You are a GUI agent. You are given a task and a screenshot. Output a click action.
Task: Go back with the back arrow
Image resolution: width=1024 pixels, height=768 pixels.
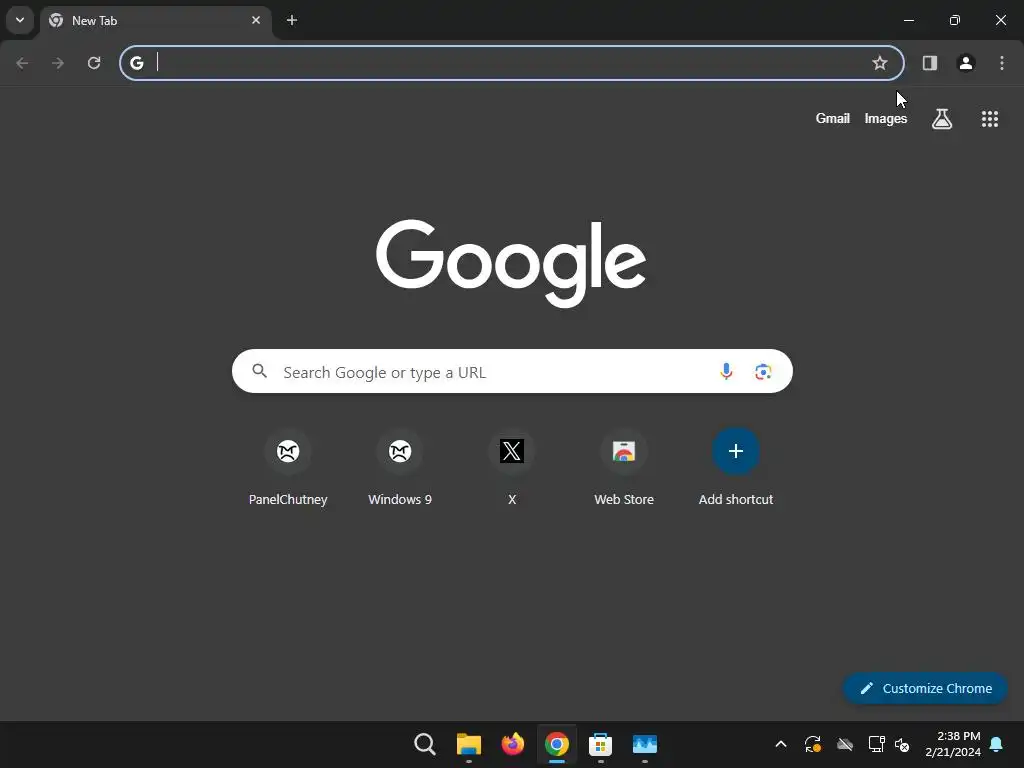22,63
